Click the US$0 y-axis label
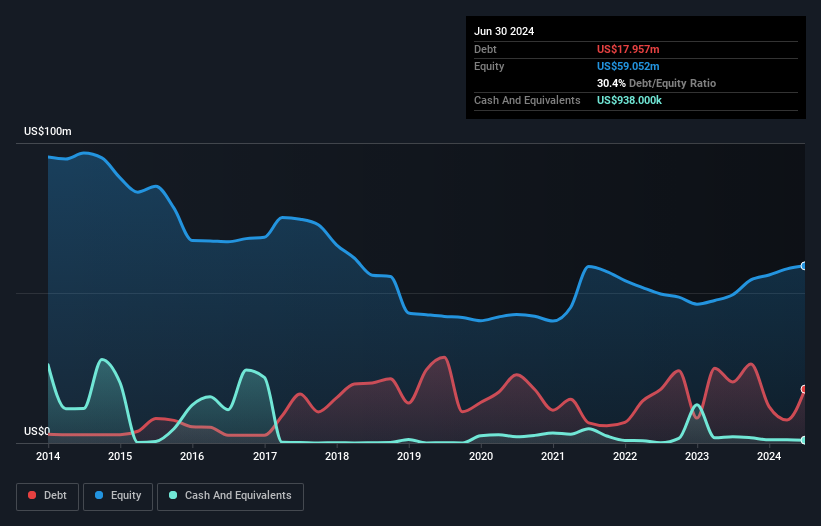The width and height of the screenshot is (821, 526). [37, 431]
